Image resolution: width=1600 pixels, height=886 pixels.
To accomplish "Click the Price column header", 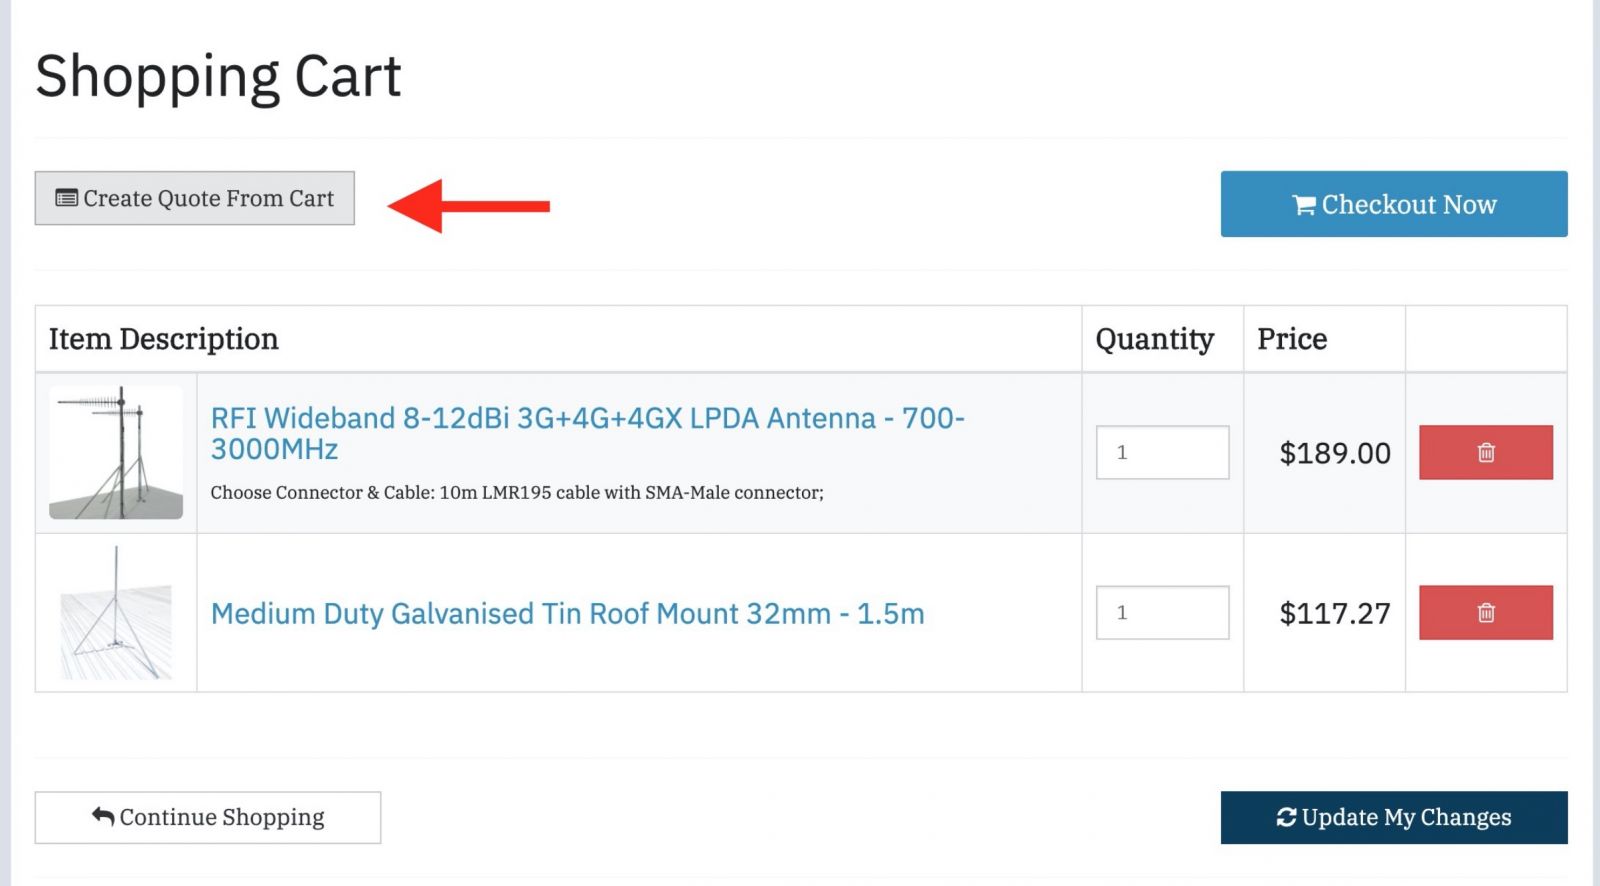I will click(1291, 339).
